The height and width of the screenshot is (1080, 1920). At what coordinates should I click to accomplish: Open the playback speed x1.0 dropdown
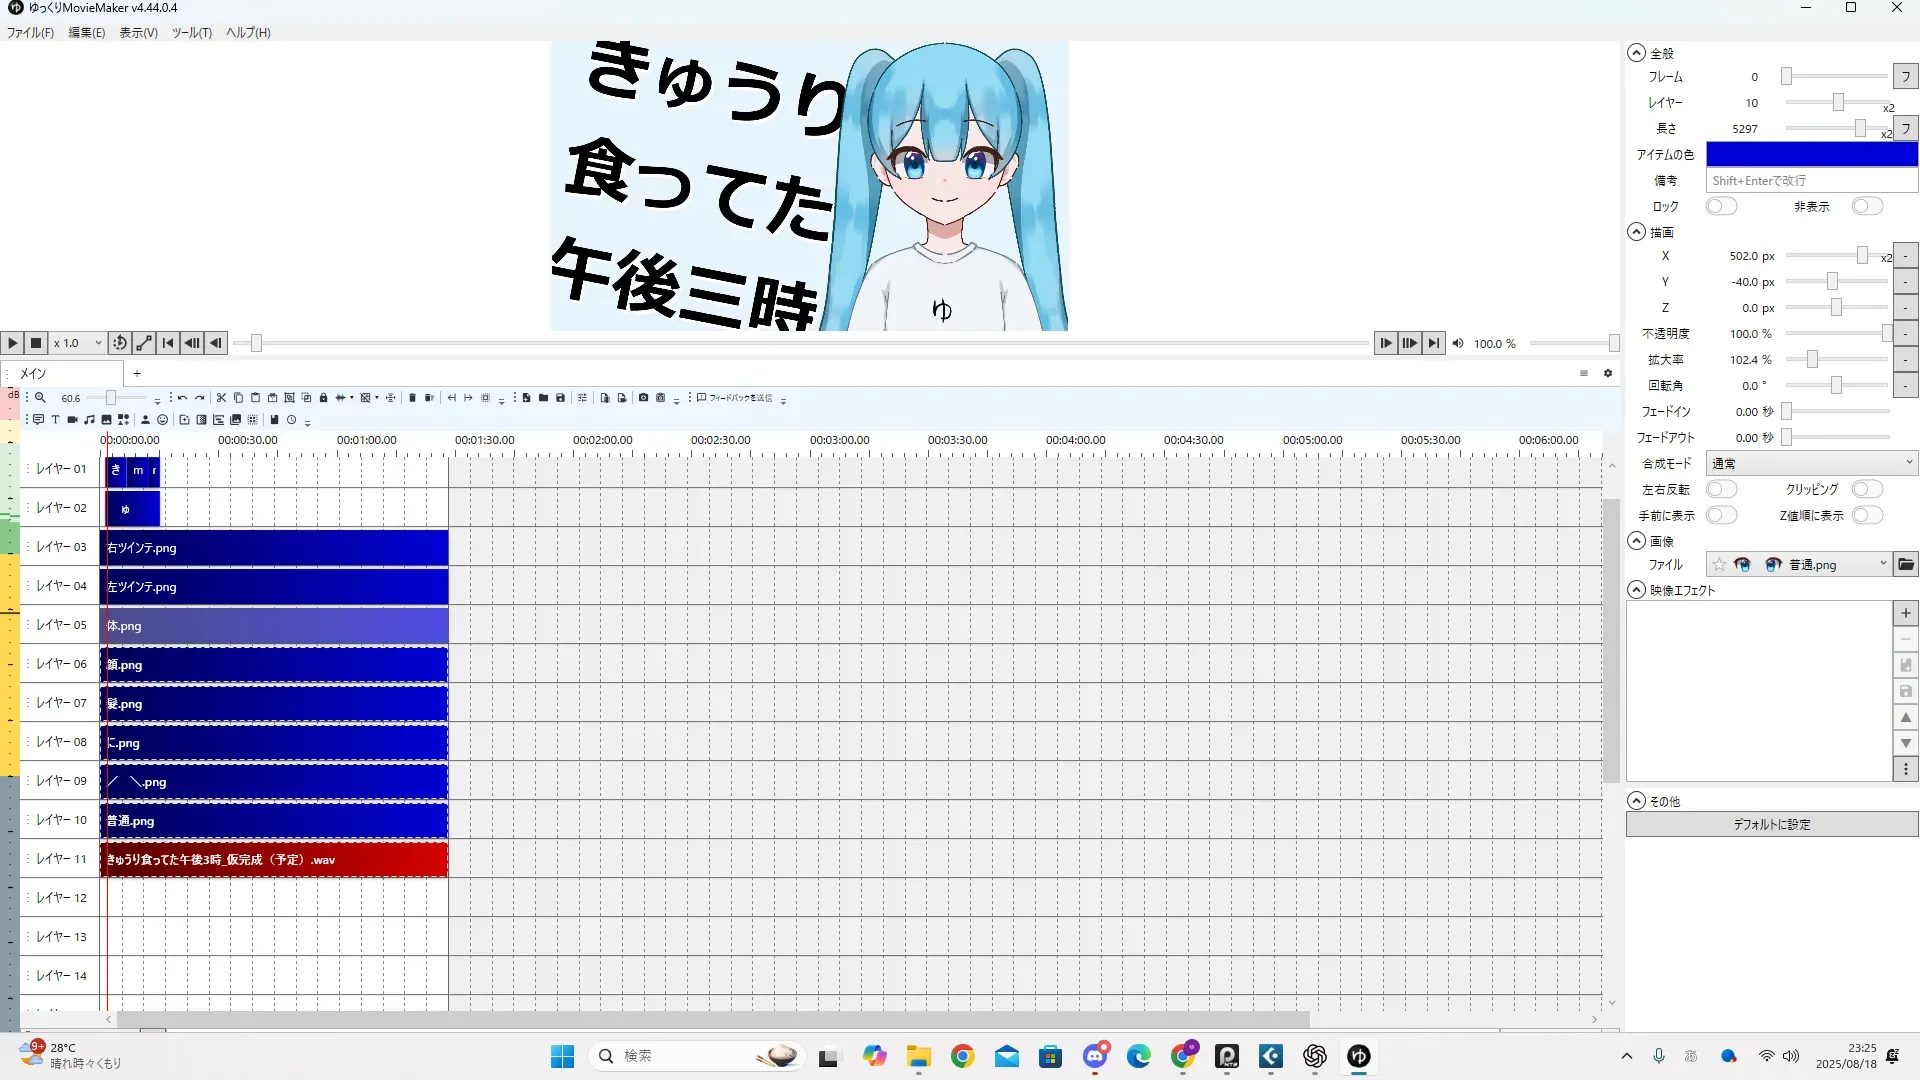[78, 343]
